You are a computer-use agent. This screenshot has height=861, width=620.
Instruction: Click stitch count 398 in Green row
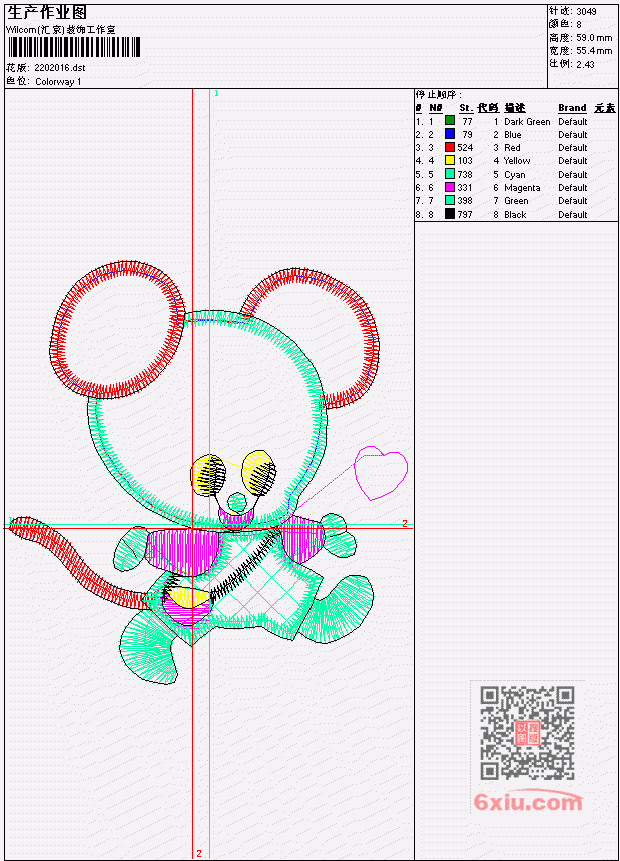[x=465, y=201]
